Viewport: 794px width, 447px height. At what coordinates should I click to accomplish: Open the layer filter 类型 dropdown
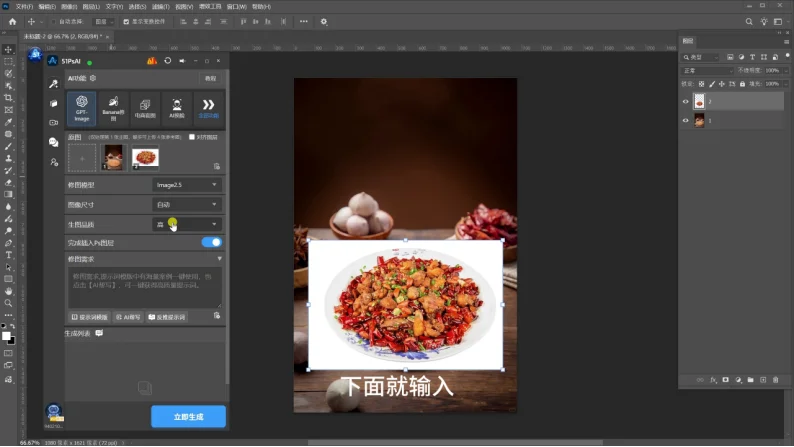pos(700,57)
